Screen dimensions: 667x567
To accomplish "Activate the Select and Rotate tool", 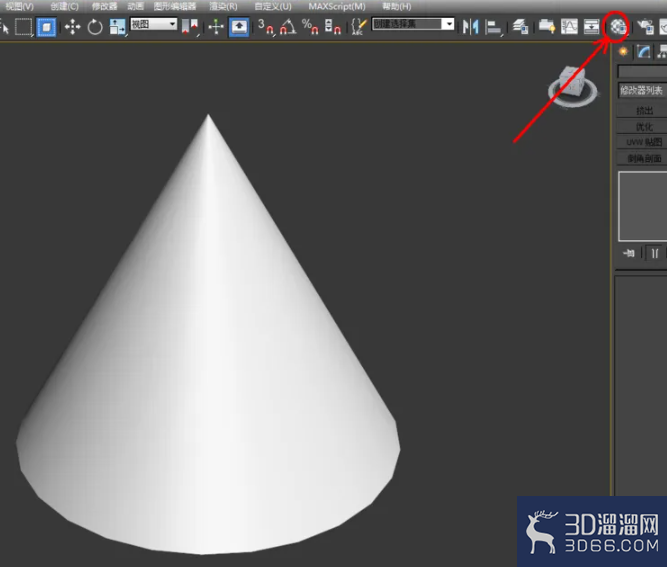I will 95,27.
